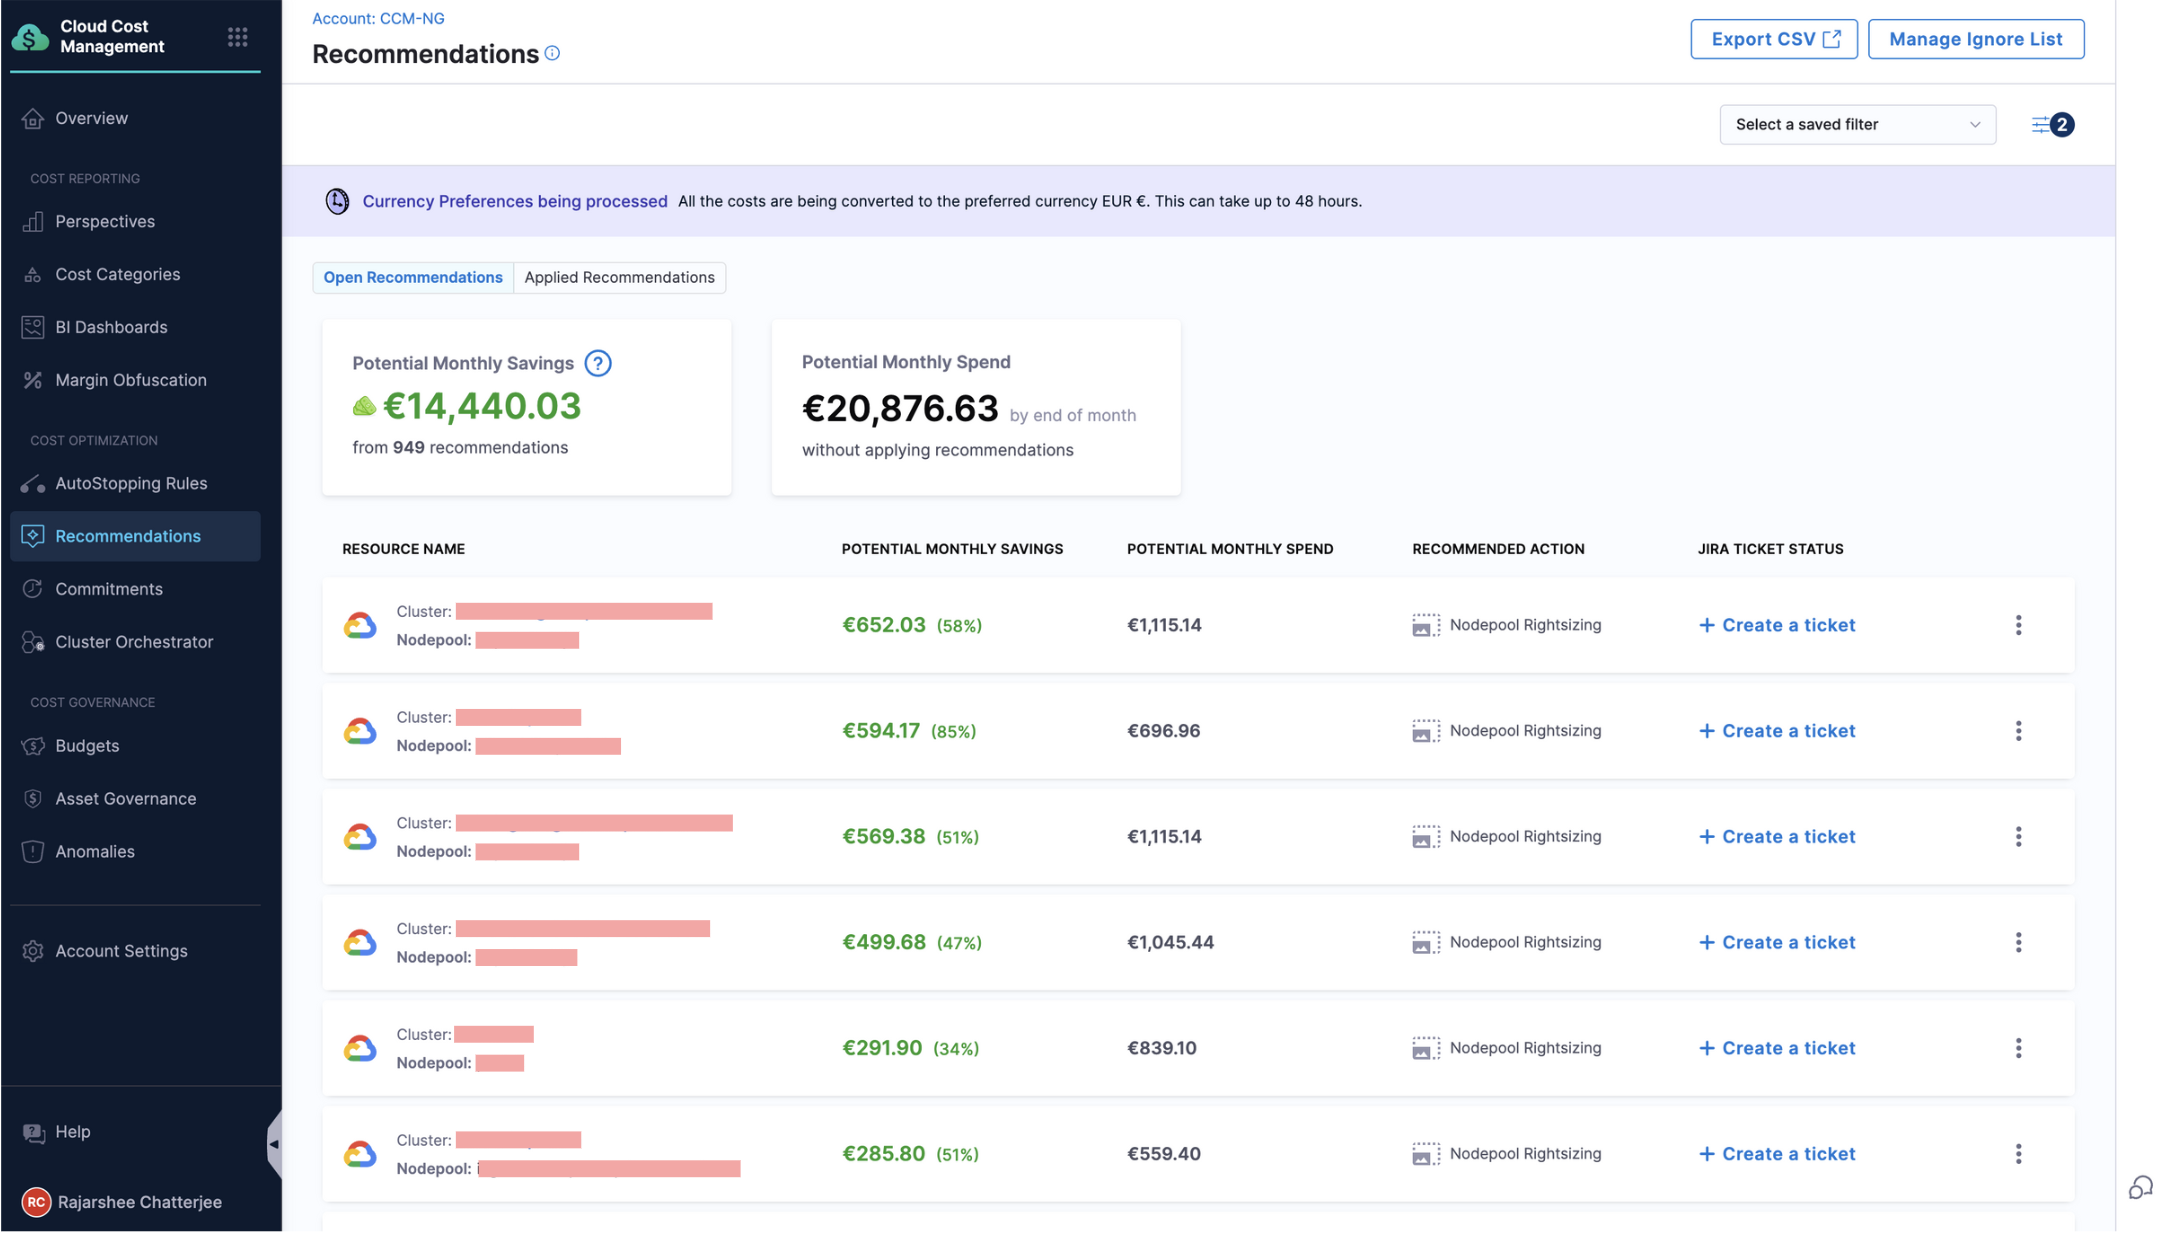Open kebab menu for €652.03 recommendation

[x=2018, y=625]
